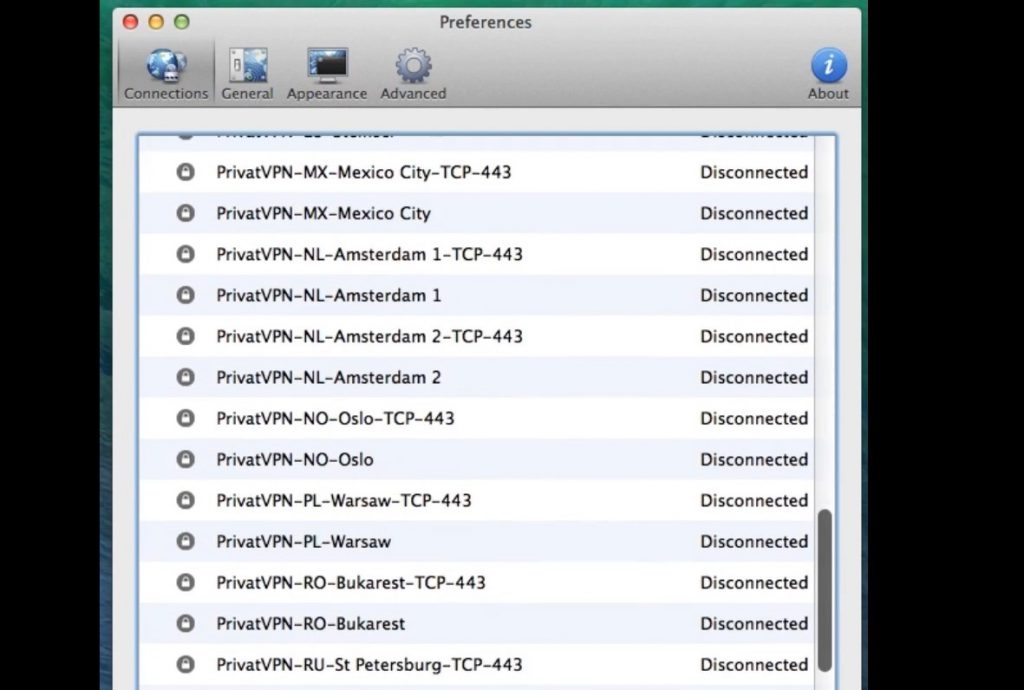Select PrivatVPN-NL-Amsterdam 1-TCP-443 connection name
Image resolution: width=1024 pixels, height=690 pixels.
coord(370,254)
